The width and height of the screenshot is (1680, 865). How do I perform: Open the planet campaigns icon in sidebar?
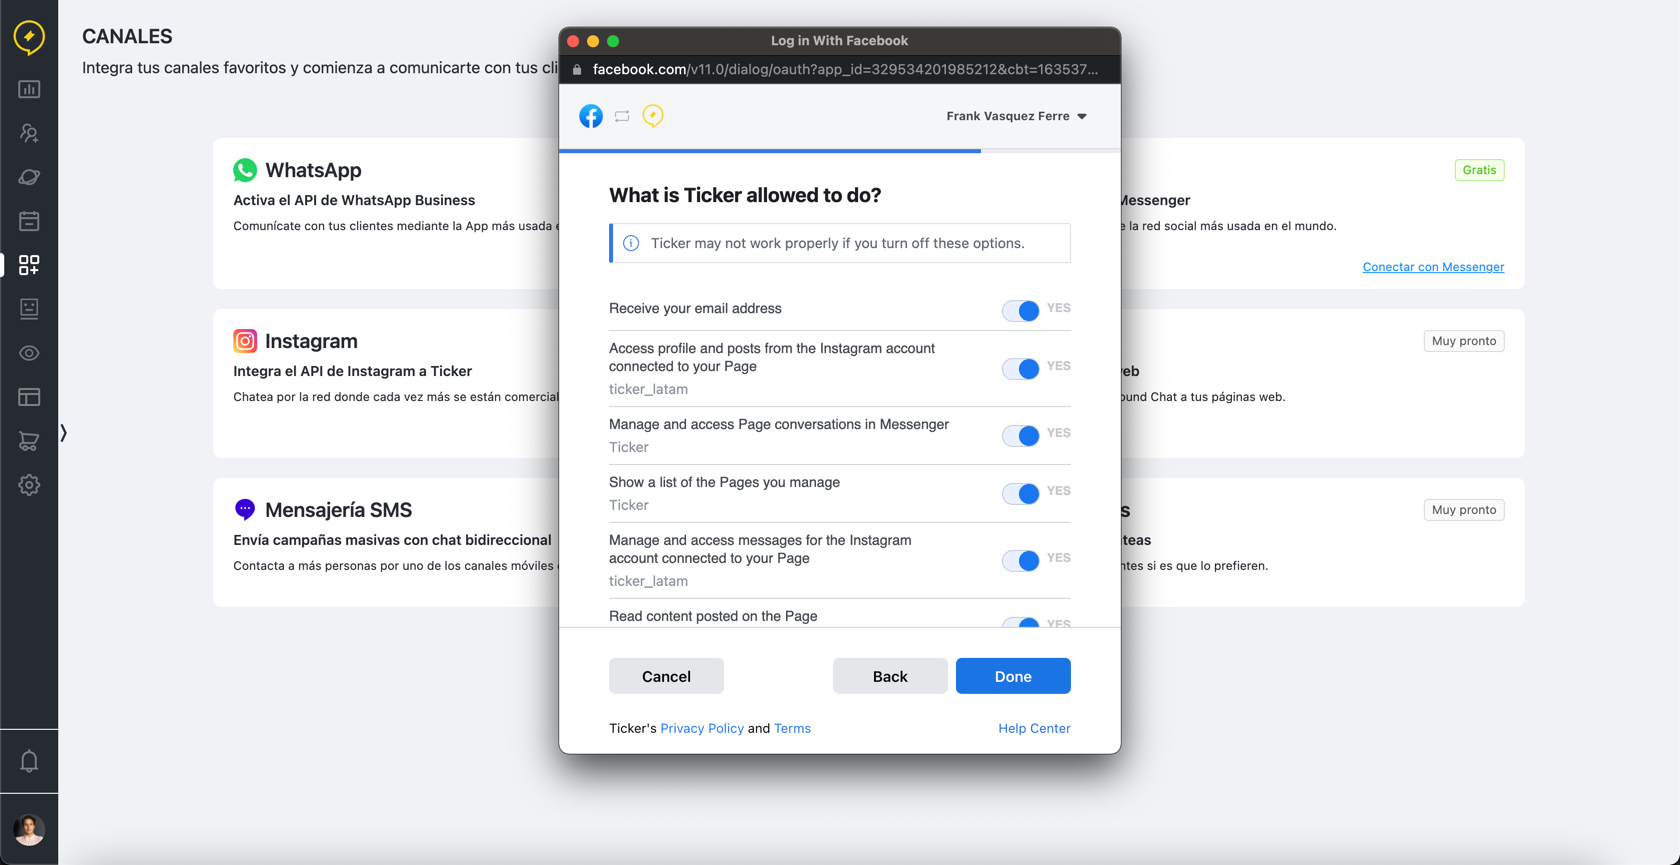pyautogui.click(x=29, y=177)
